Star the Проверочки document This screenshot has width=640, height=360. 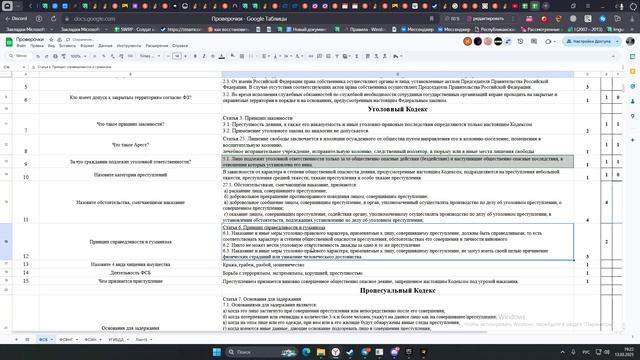tap(51, 40)
